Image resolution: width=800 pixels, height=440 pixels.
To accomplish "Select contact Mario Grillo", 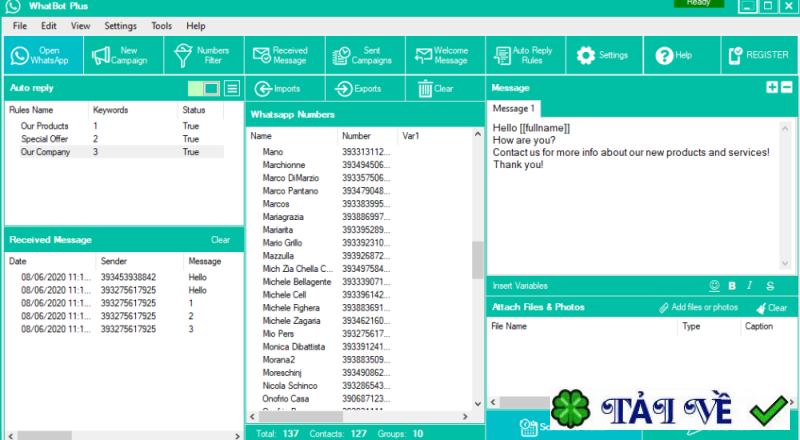I will [x=282, y=243].
